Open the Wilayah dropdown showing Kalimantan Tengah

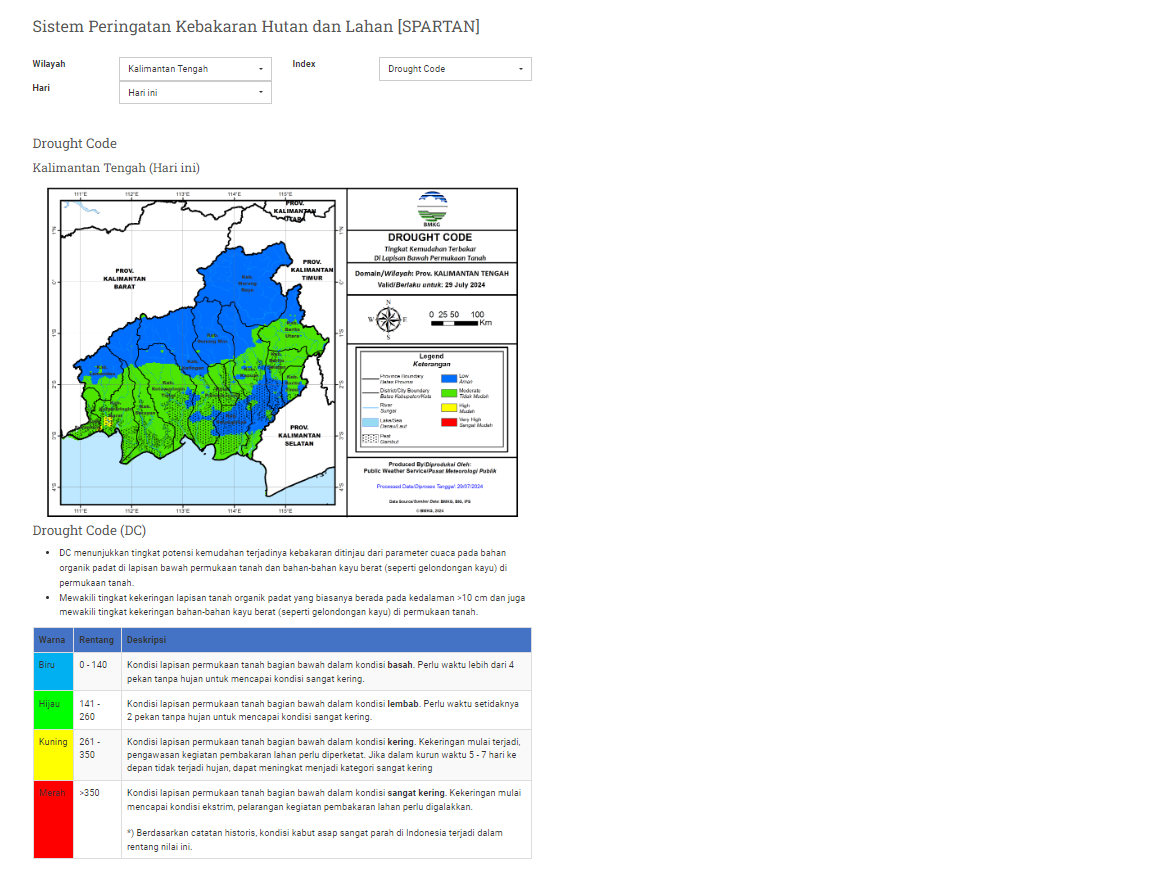195,69
